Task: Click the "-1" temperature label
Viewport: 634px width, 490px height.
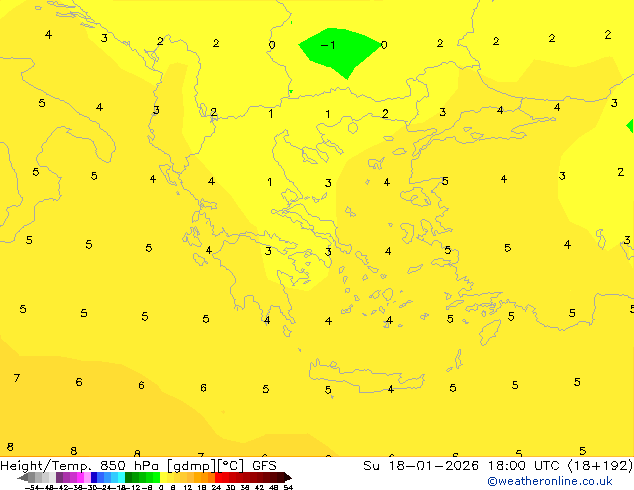Action: [328, 44]
